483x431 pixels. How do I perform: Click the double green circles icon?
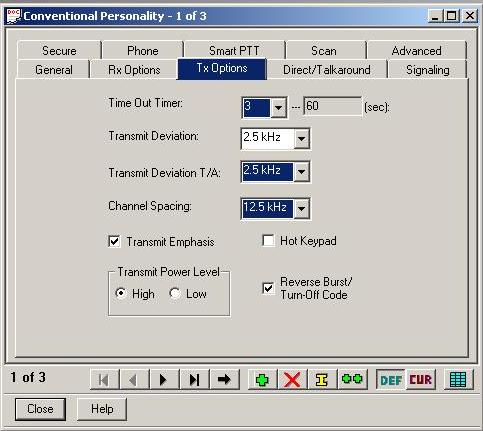point(352,379)
